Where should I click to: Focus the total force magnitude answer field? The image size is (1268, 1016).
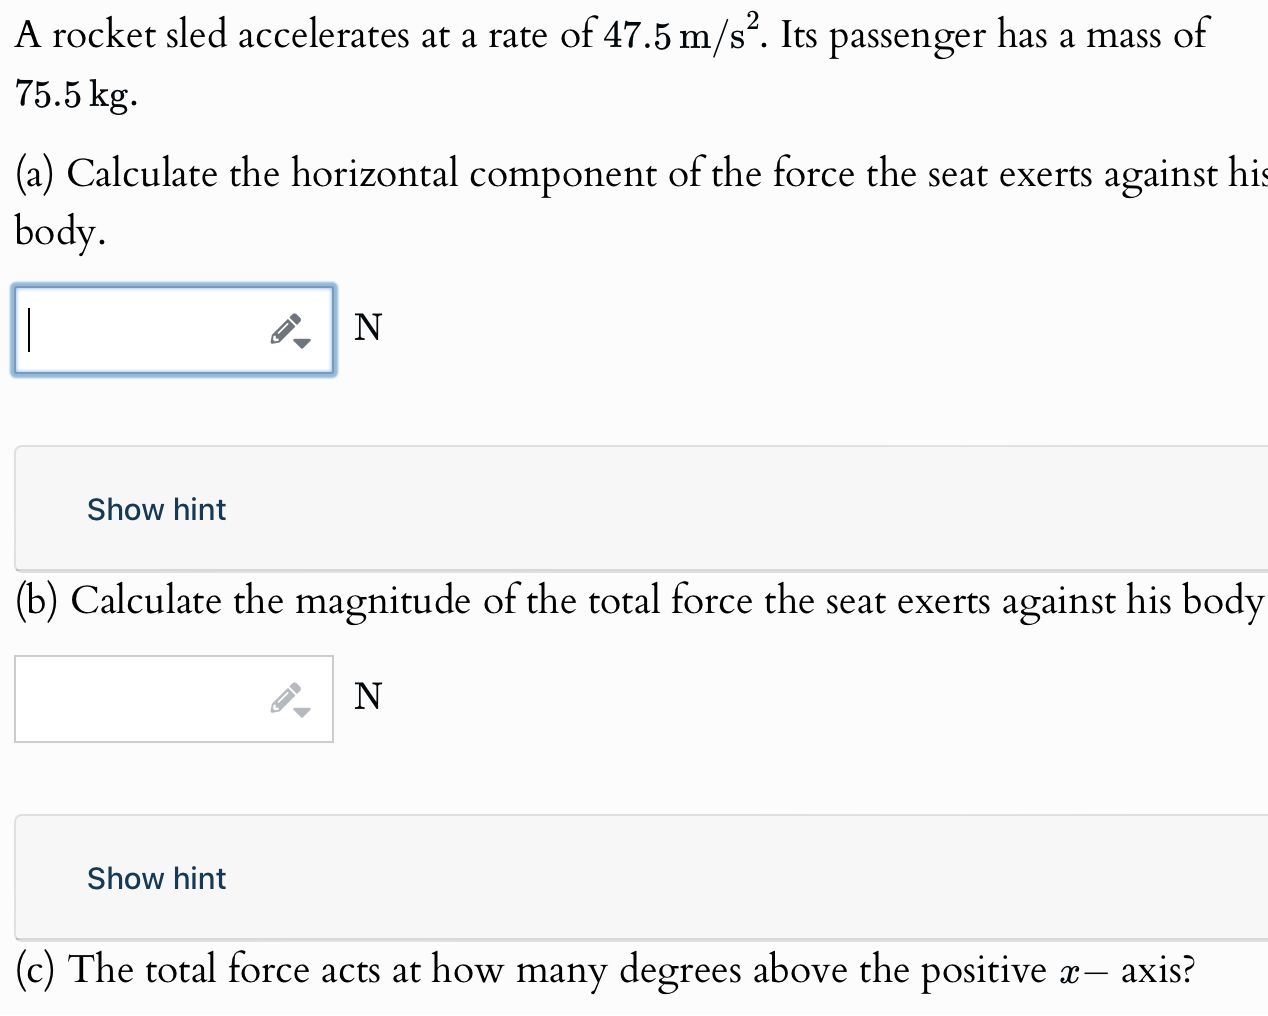[x=174, y=699]
